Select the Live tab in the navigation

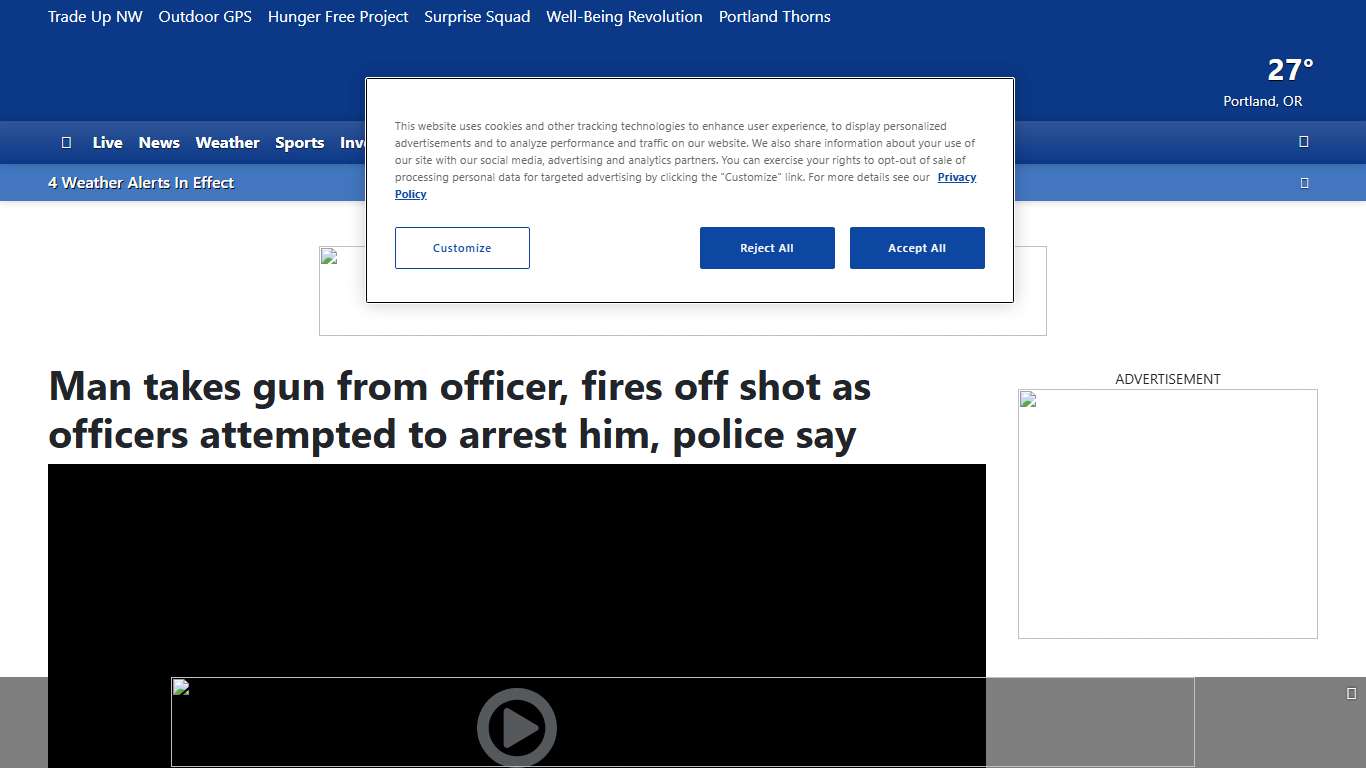pos(107,142)
